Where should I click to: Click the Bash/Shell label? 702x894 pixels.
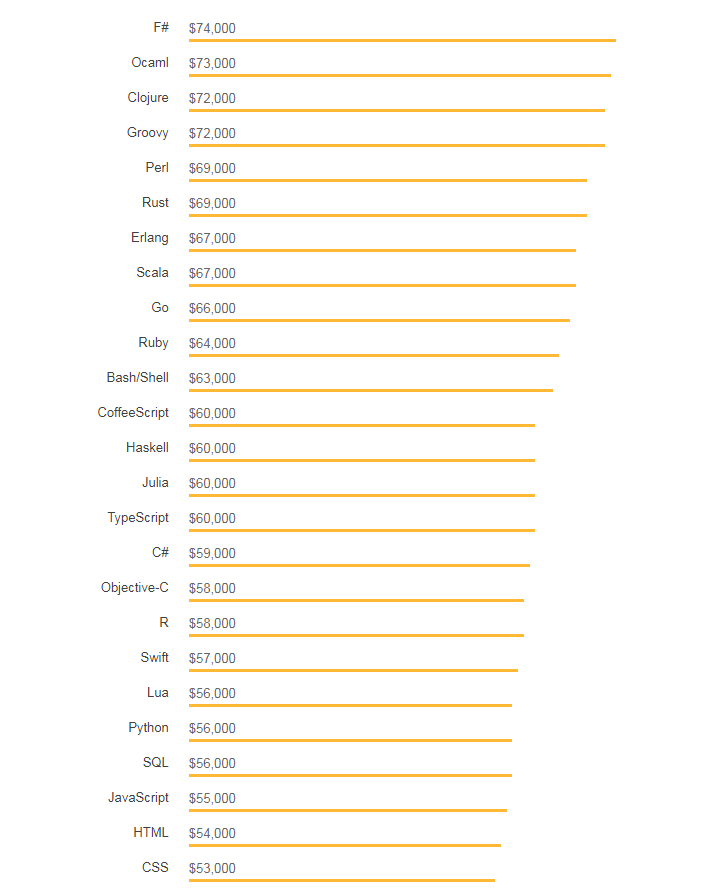138,378
